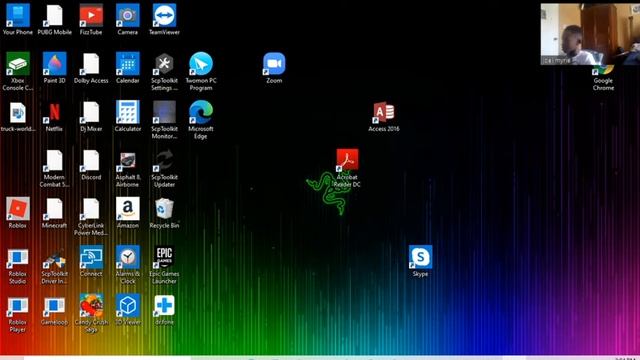The height and width of the screenshot is (360, 640).
Task: Open Access 2016 shortcut
Action: click(384, 112)
